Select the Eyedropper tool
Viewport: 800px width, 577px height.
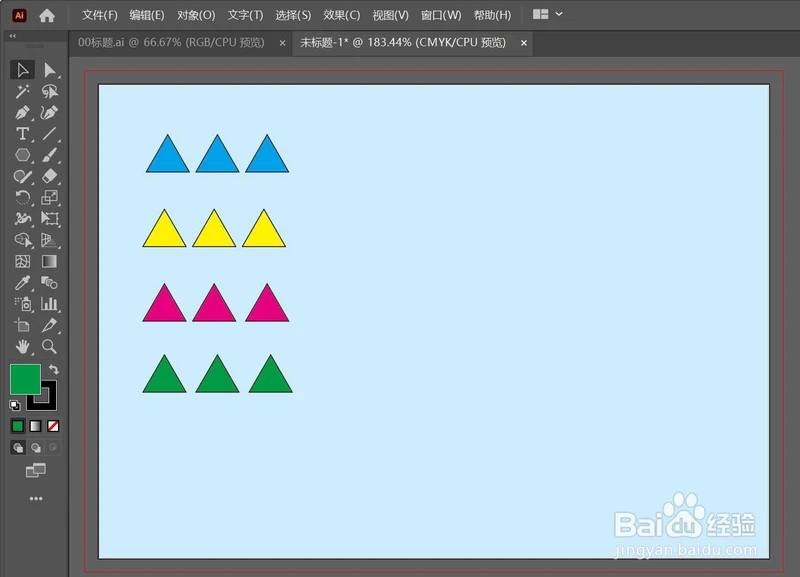[x=22, y=283]
